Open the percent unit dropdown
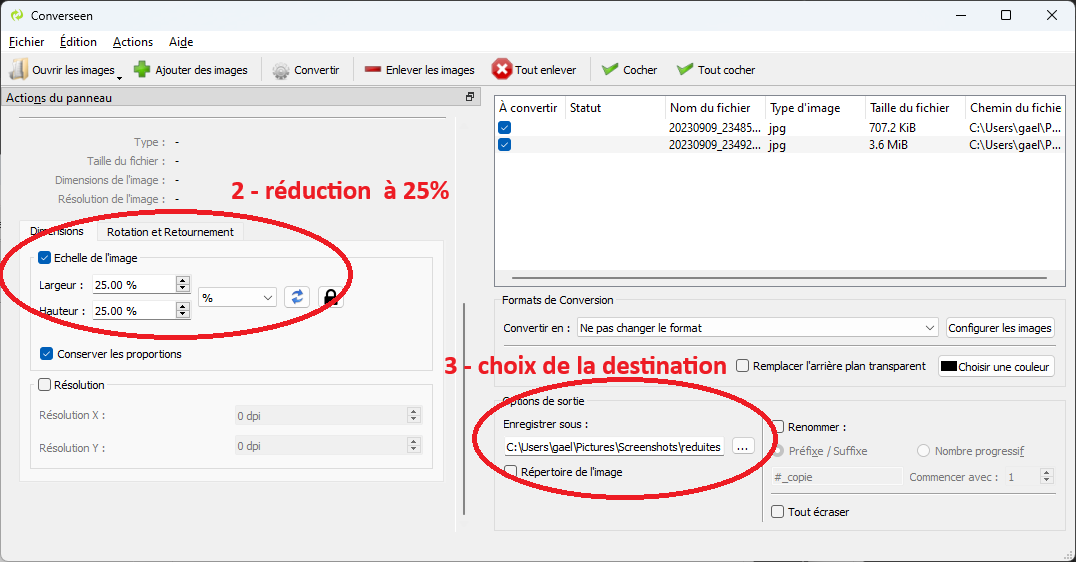The image size is (1076, 562). coord(238,298)
